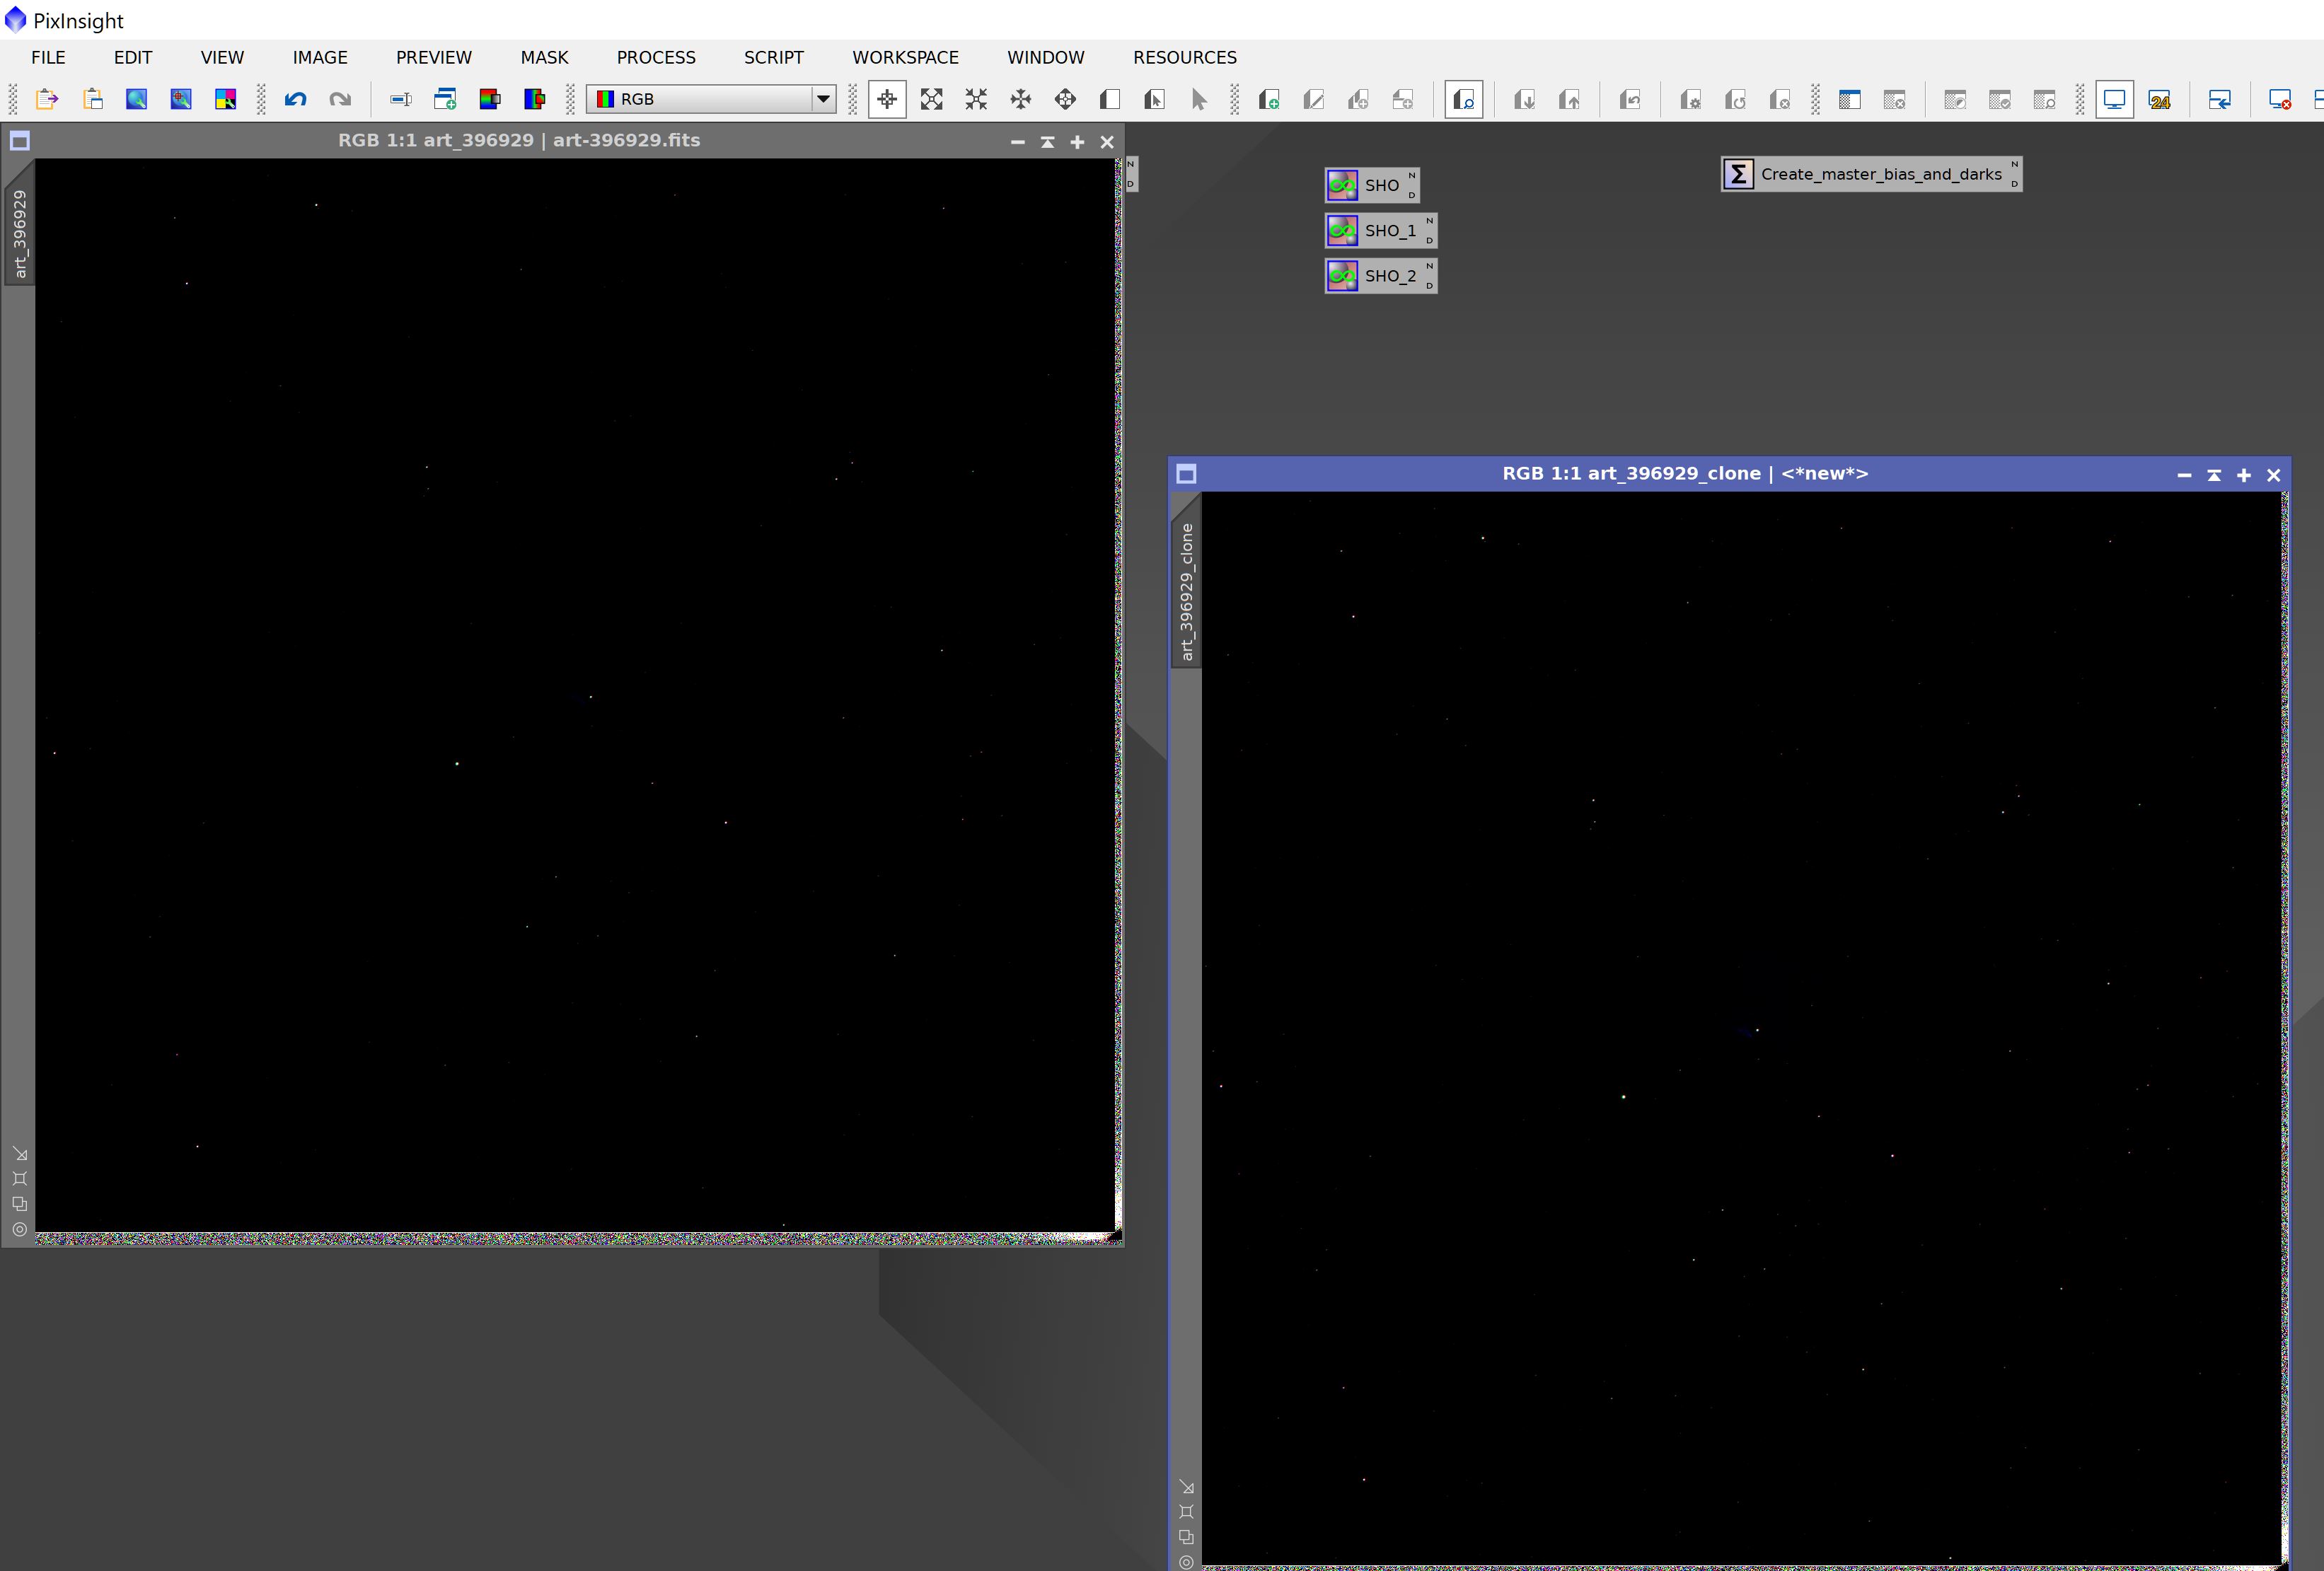Open the WINDOW menu
The width and height of the screenshot is (2324, 1571).
[x=1046, y=57]
